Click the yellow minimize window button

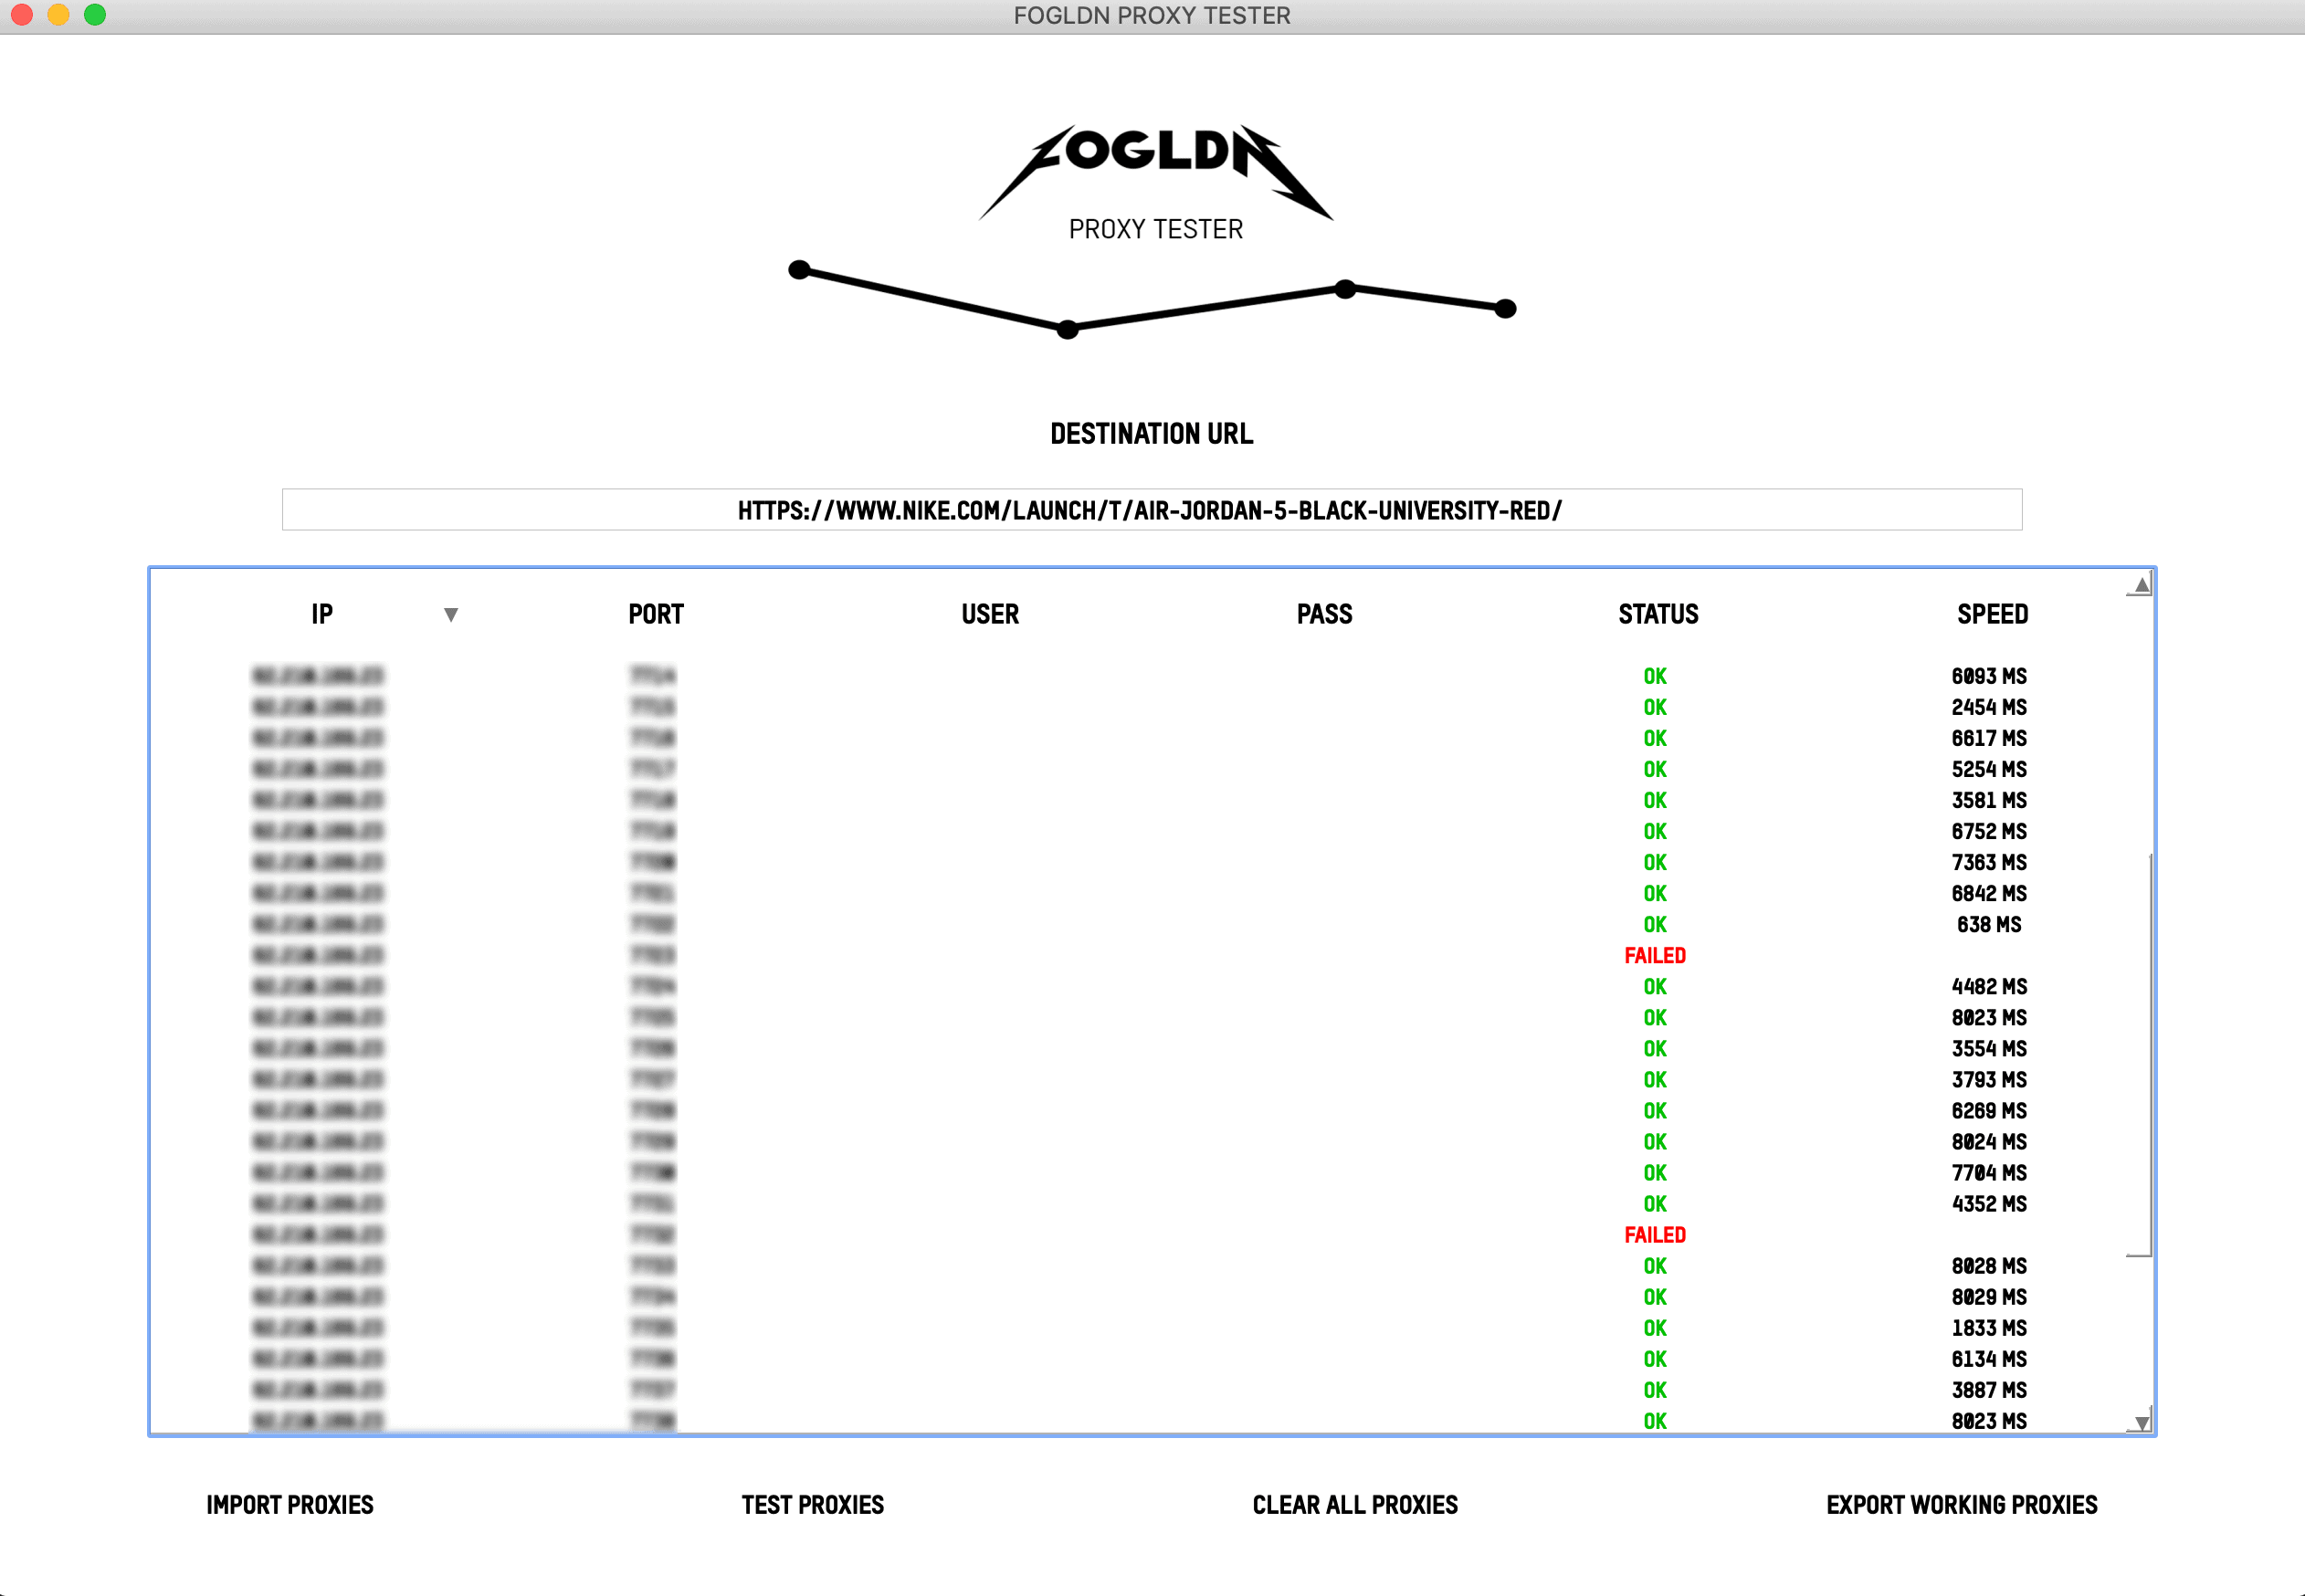[x=58, y=14]
